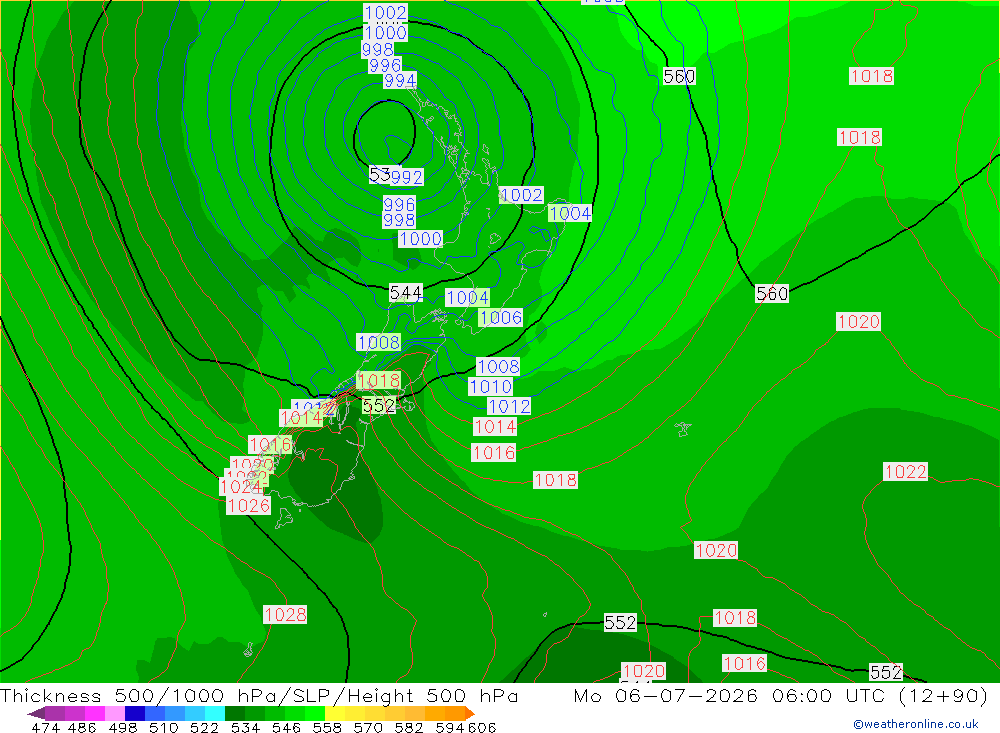Image resolution: width=1000 pixels, height=733 pixels.
Task: Select the red 1018 label above 552
Action: point(379,381)
